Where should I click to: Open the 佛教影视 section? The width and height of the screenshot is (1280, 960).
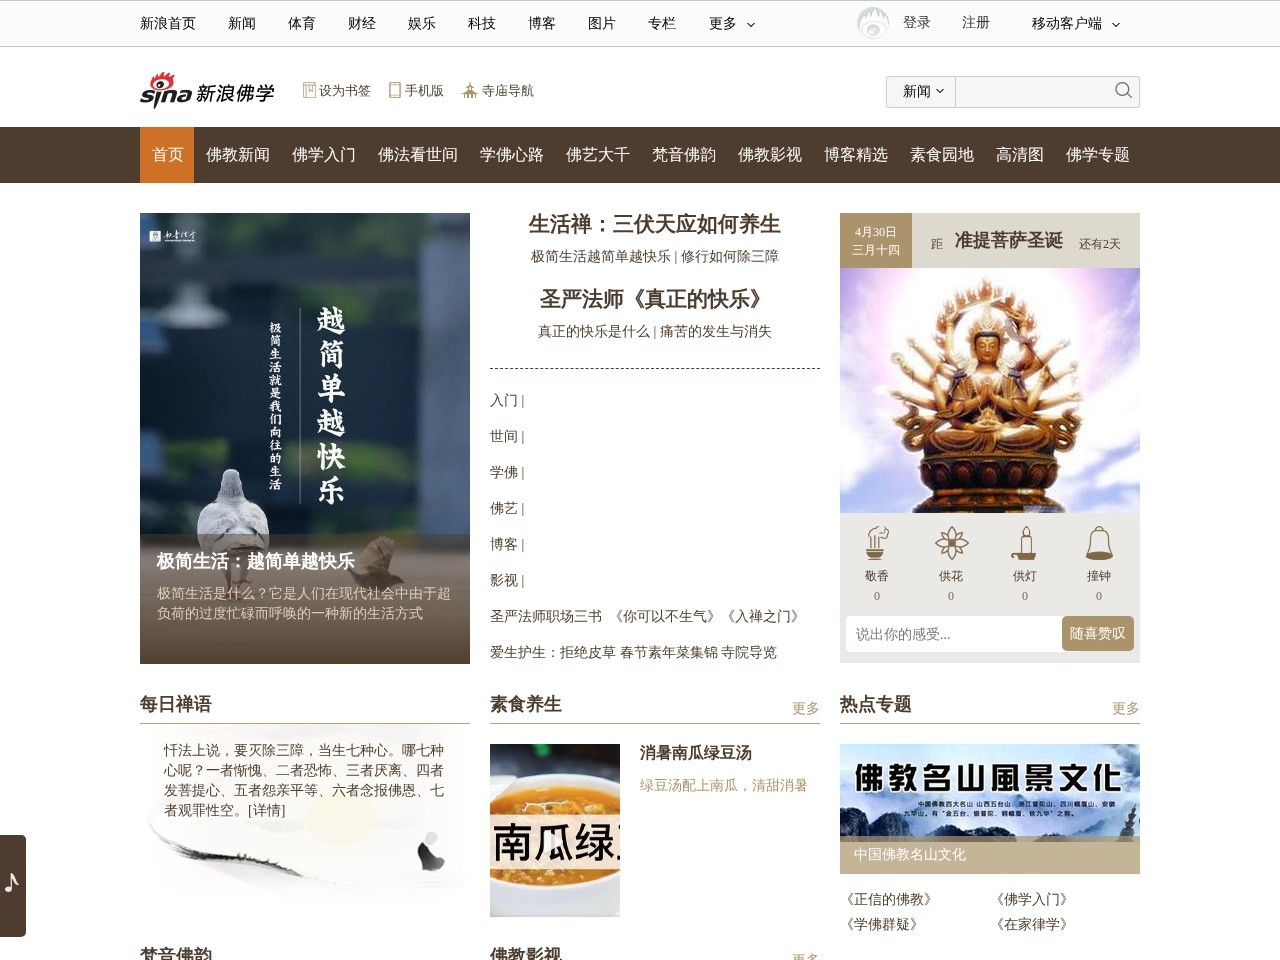pos(770,155)
